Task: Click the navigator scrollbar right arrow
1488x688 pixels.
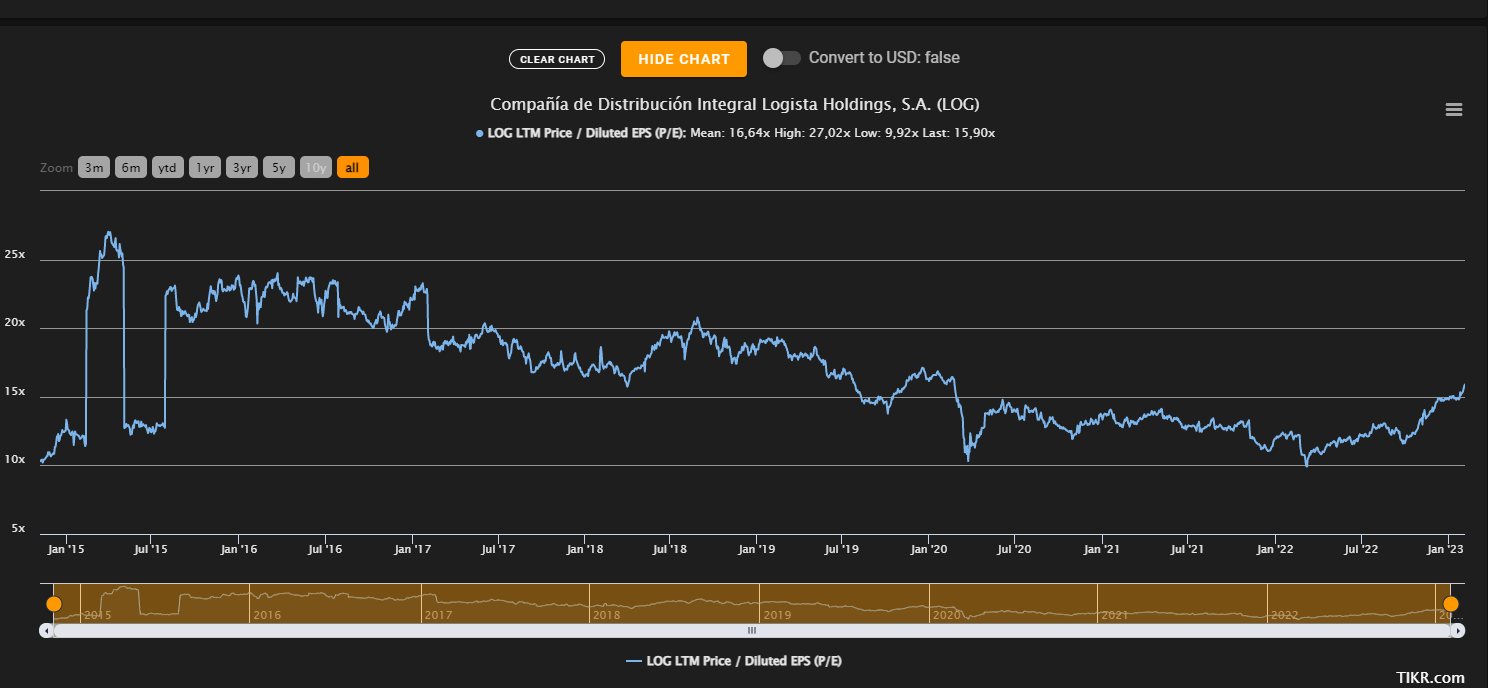Action: pos(1458,631)
